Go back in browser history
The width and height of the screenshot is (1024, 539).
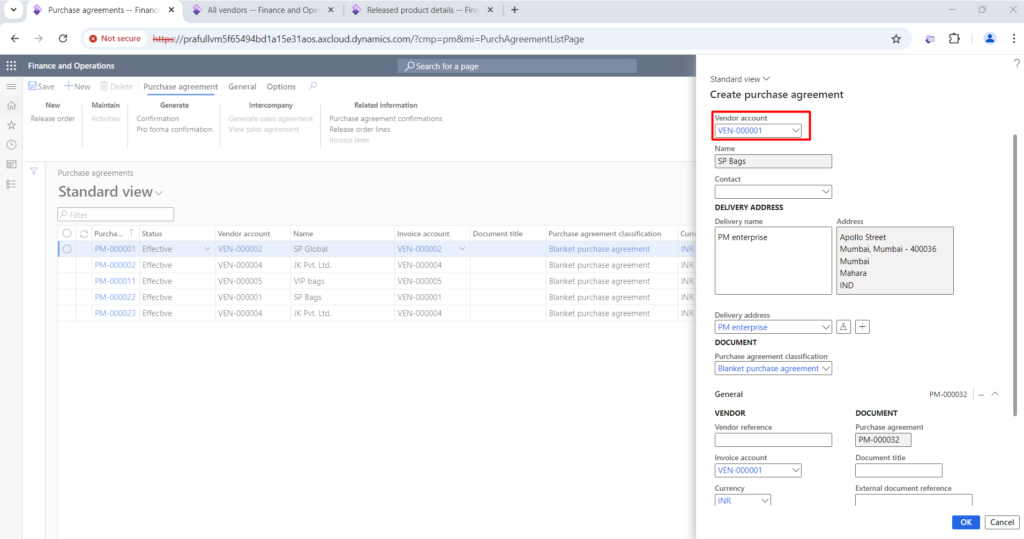15,39
